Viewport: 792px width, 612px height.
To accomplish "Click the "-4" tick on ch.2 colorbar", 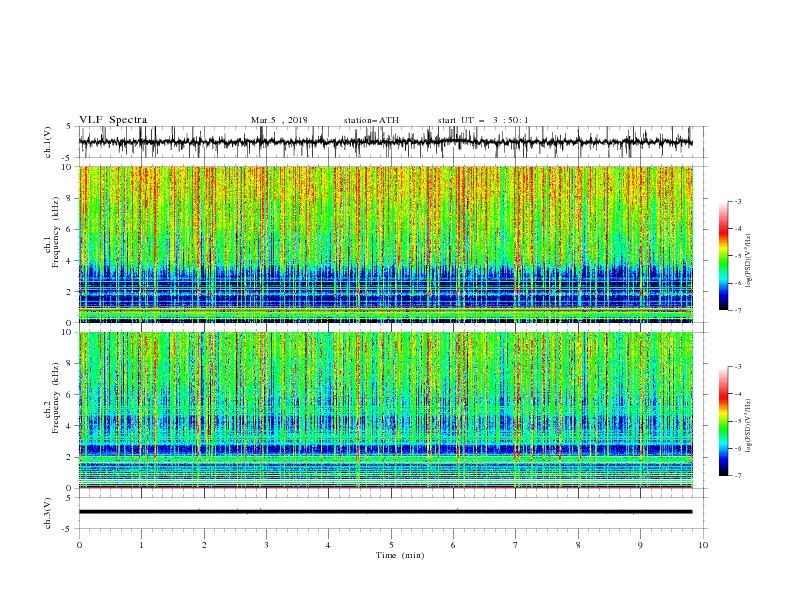I will [737, 394].
